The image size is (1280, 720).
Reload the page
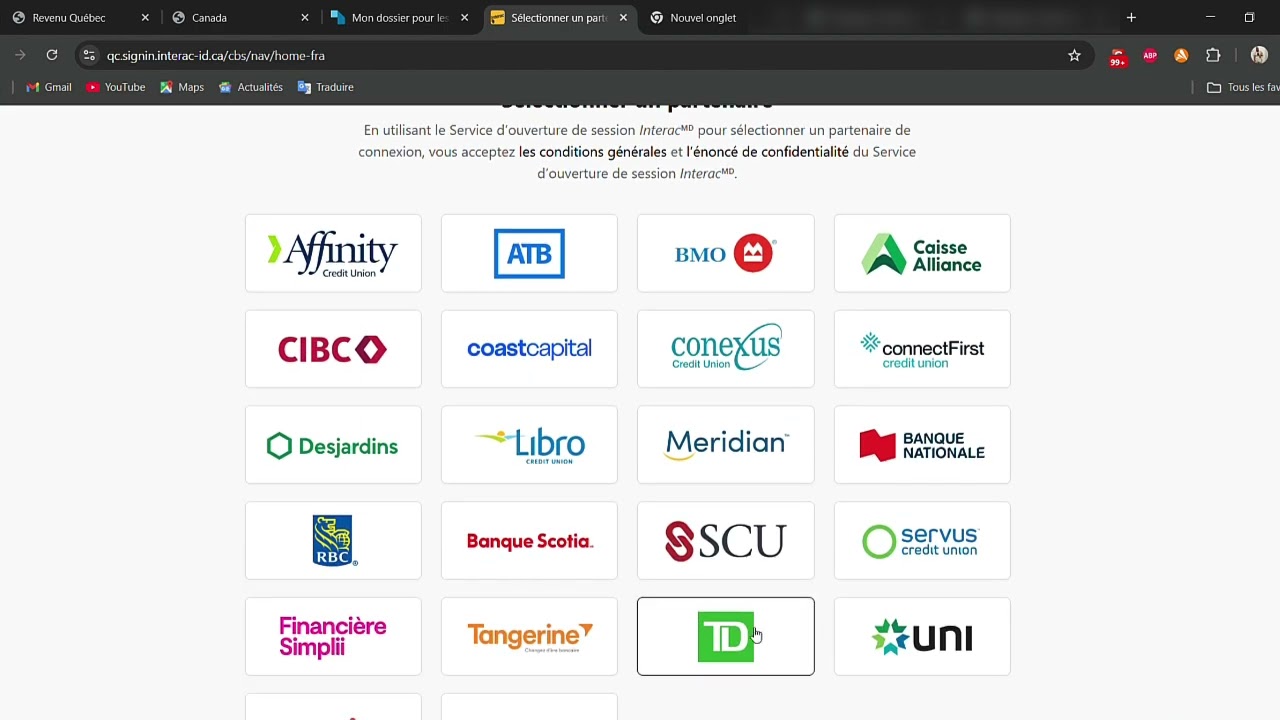click(52, 56)
